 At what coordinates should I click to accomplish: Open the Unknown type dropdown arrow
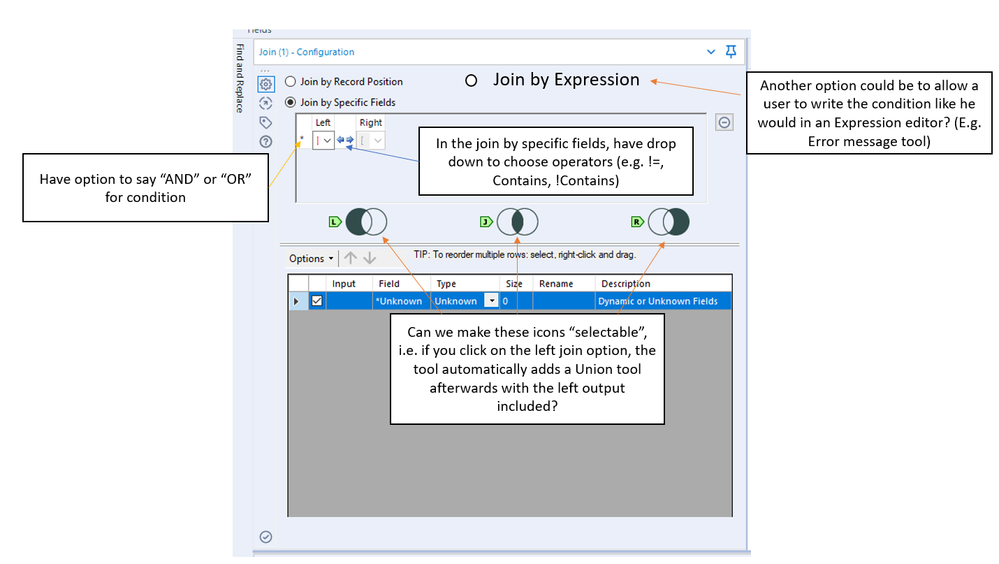tap(491, 301)
